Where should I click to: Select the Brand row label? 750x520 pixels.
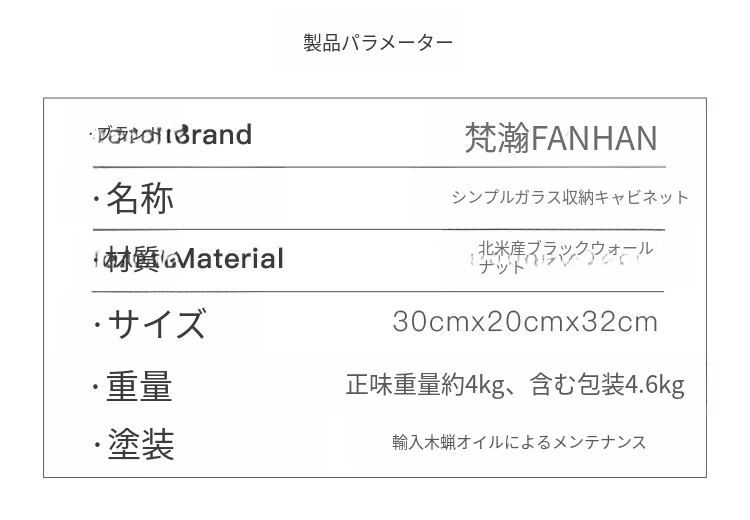(172, 135)
